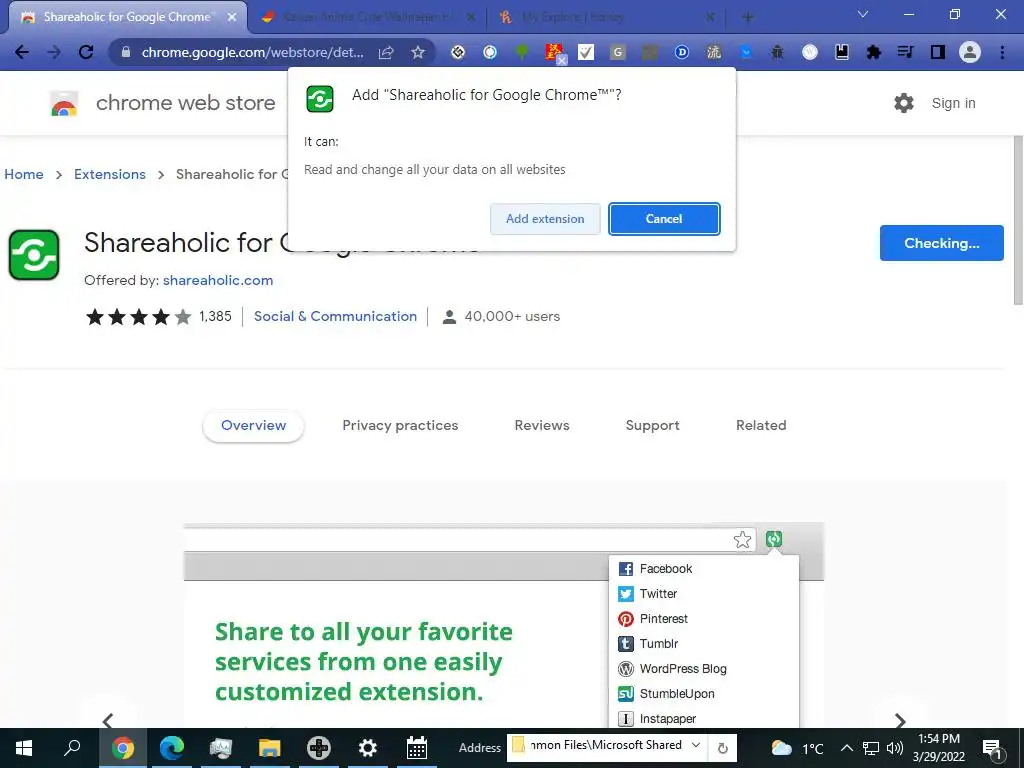Open the gray G extension icon
Image resolution: width=1024 pixels, height=768 pixels.
[618, 52]
